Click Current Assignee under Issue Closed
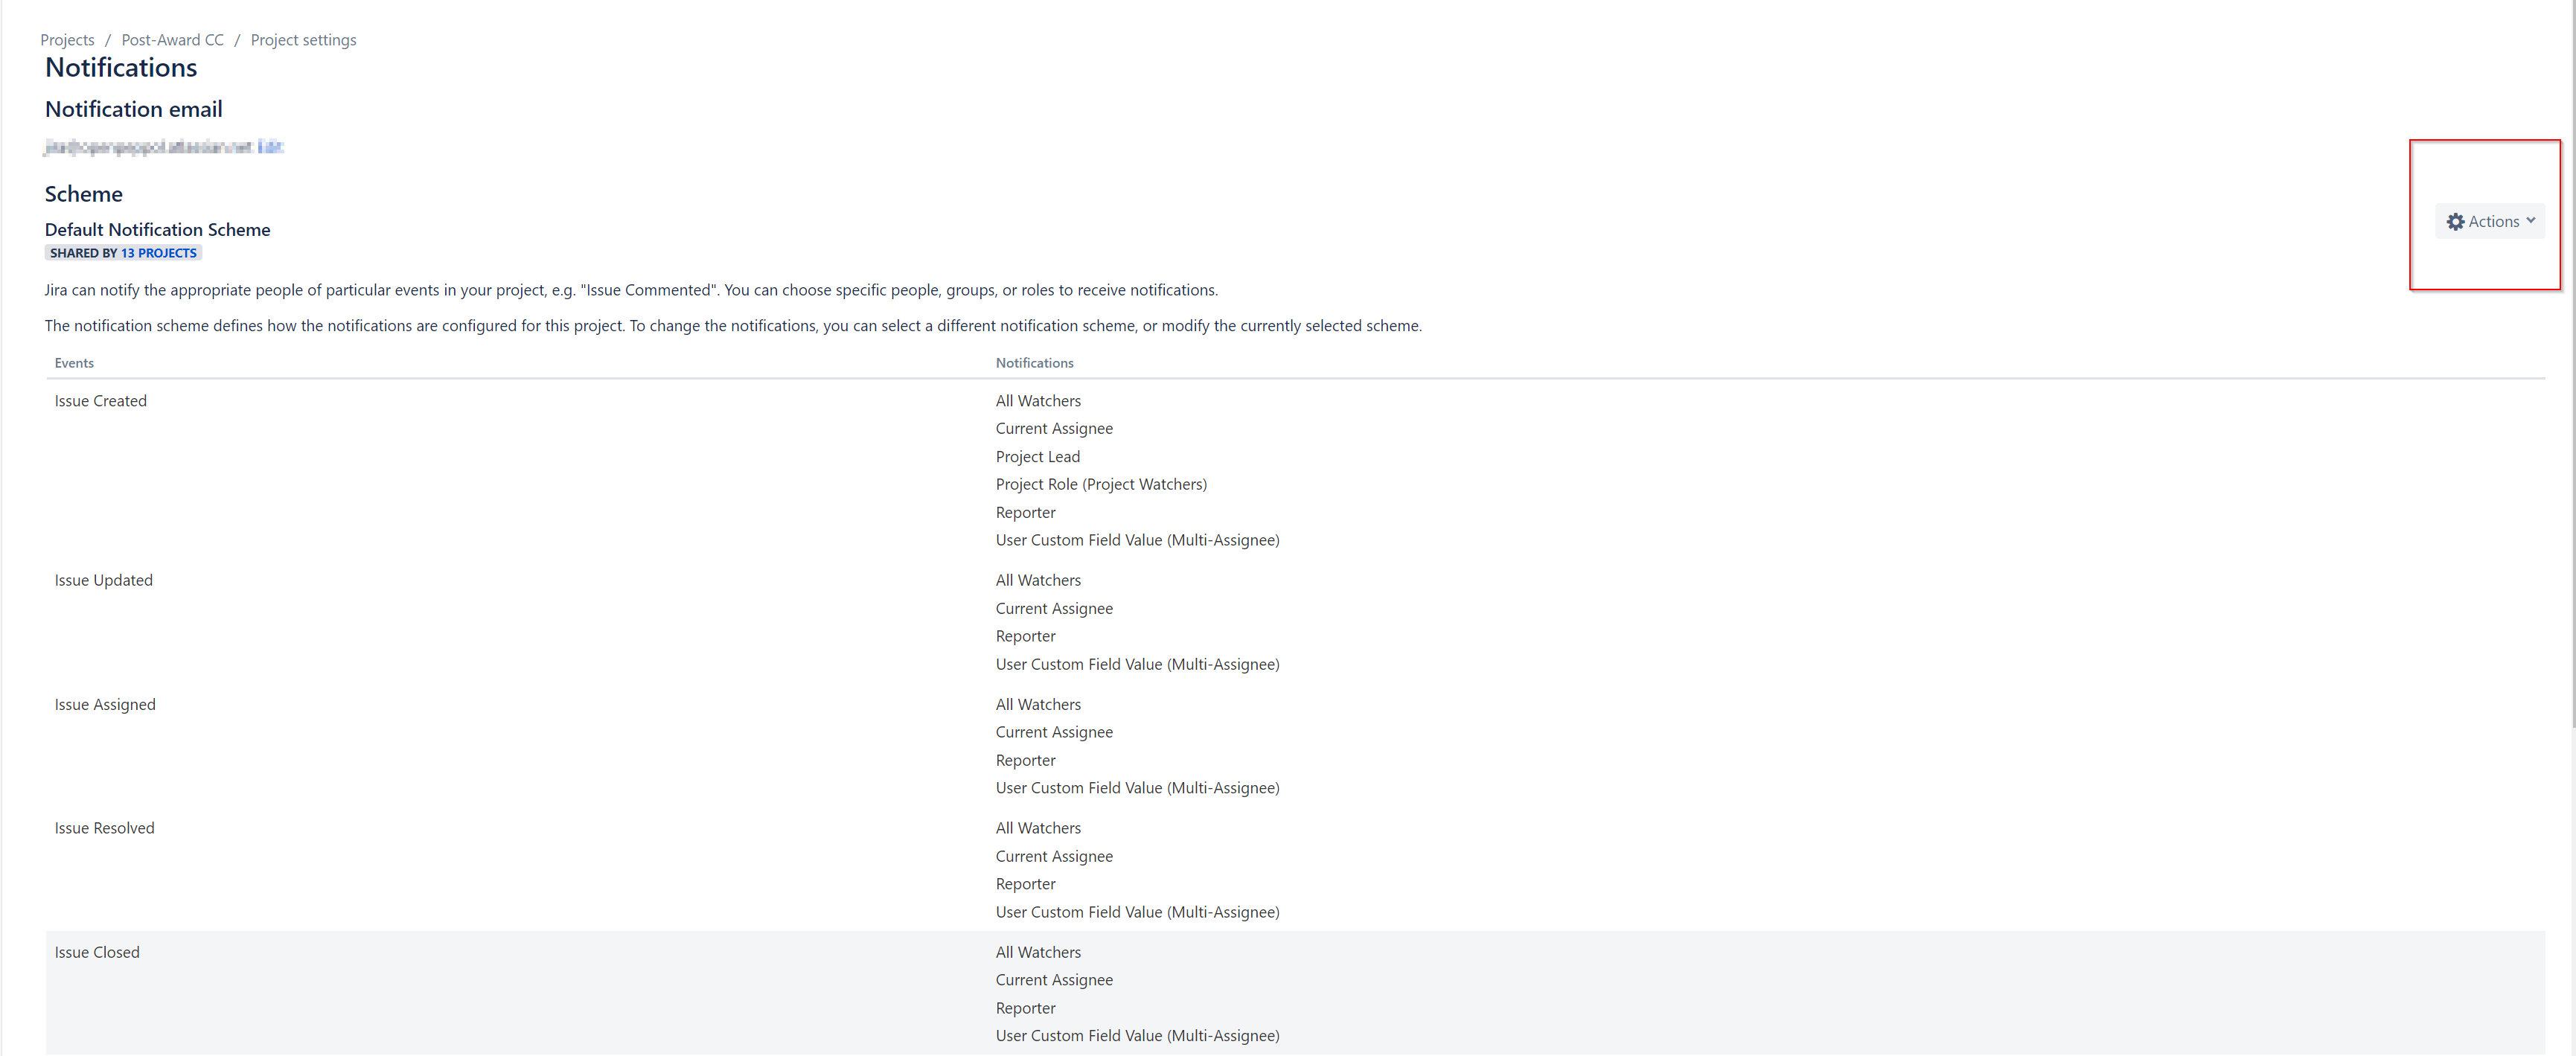Image resolution: width=2576 pixels, height=1056 pixels. pos(1054,980)
